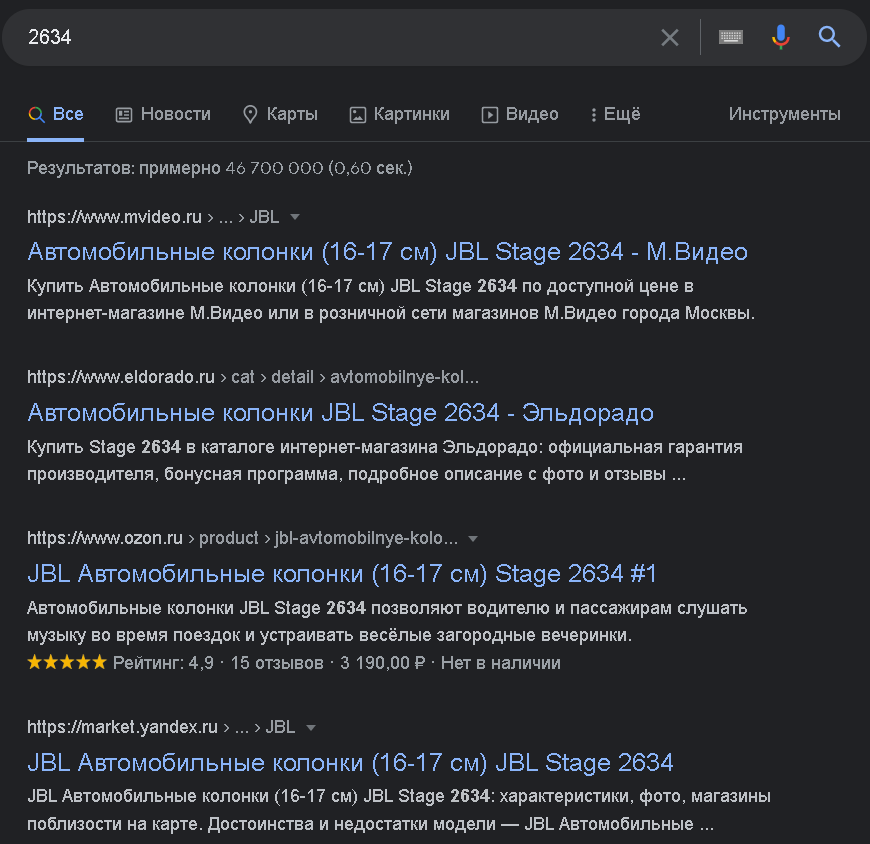870x844 pixels.
Task: Open the on-screen keyboard icon
Action: [x=731, y=37]
